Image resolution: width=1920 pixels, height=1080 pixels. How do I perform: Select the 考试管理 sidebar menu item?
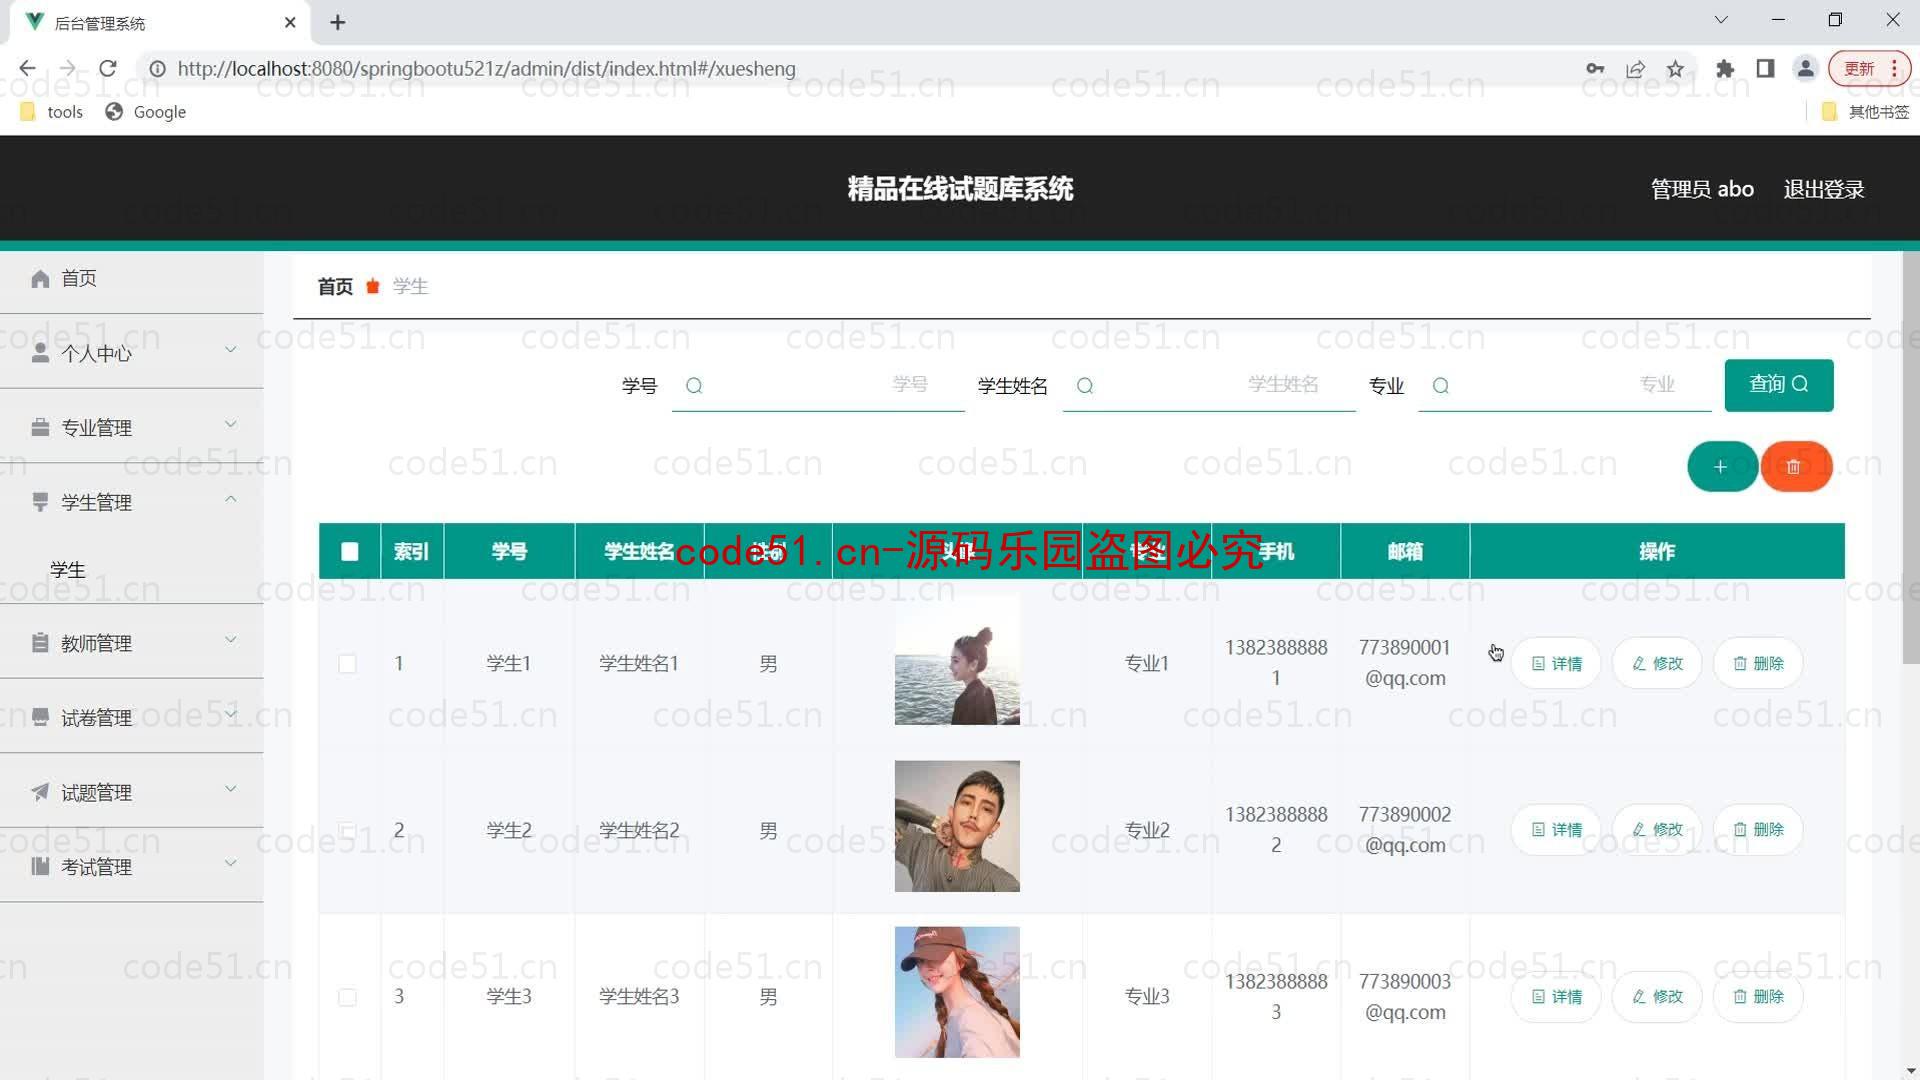coord(131,866)
